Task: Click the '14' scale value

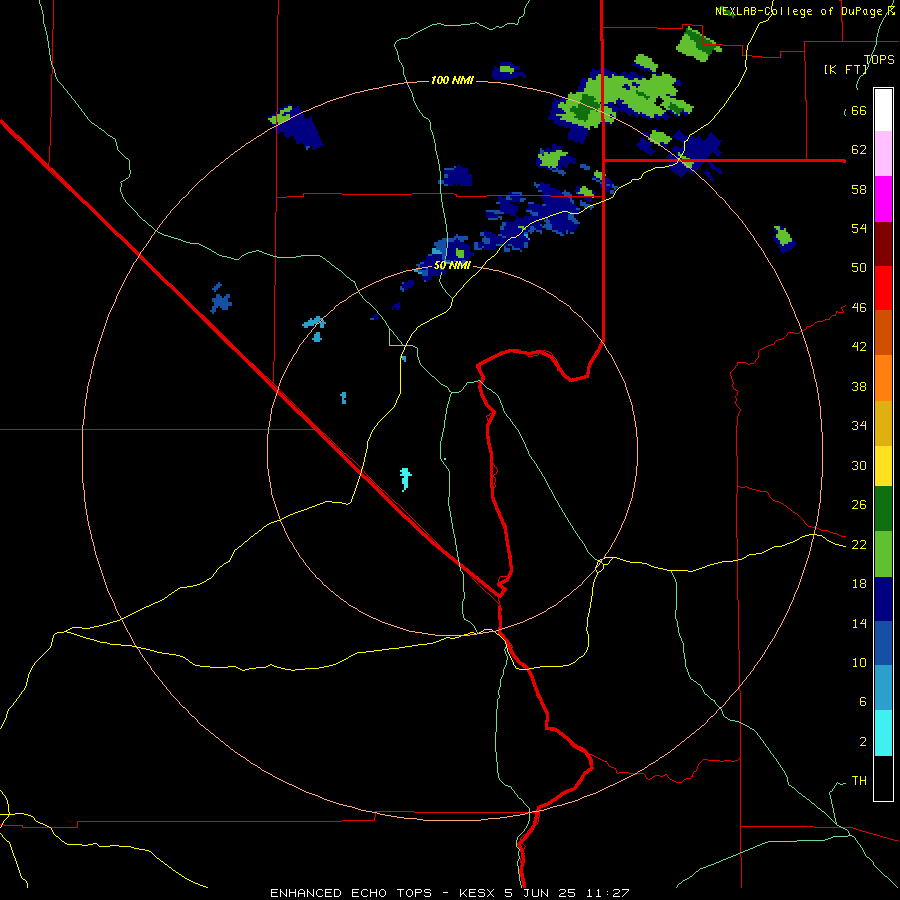Action: click(x=859, y=623)
